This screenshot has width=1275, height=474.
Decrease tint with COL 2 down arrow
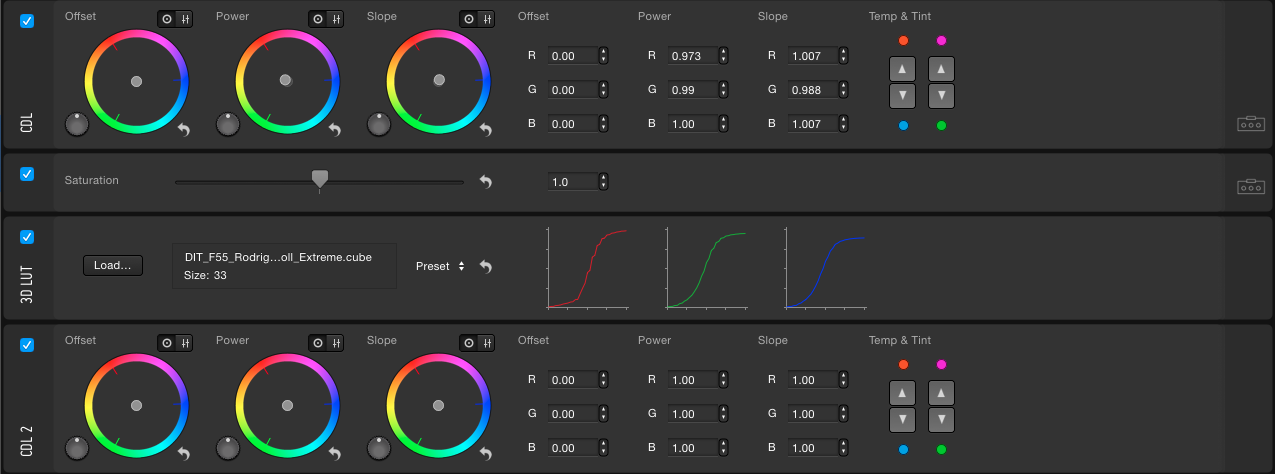pyautogui.click(x=941, y=420)
